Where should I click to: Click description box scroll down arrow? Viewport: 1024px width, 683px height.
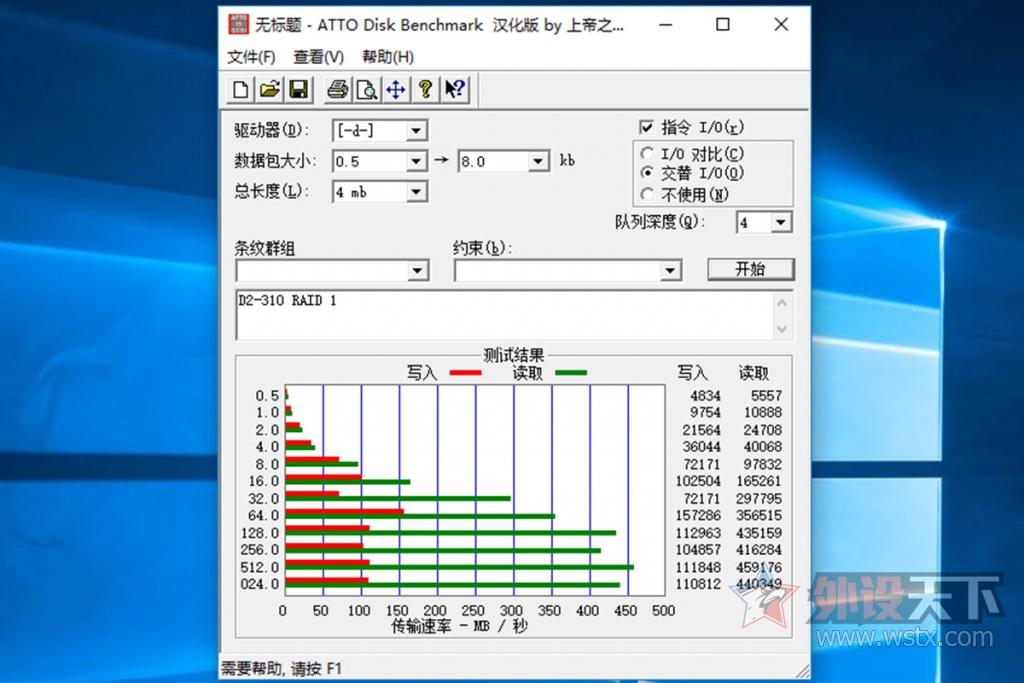[x=782, y=329]
